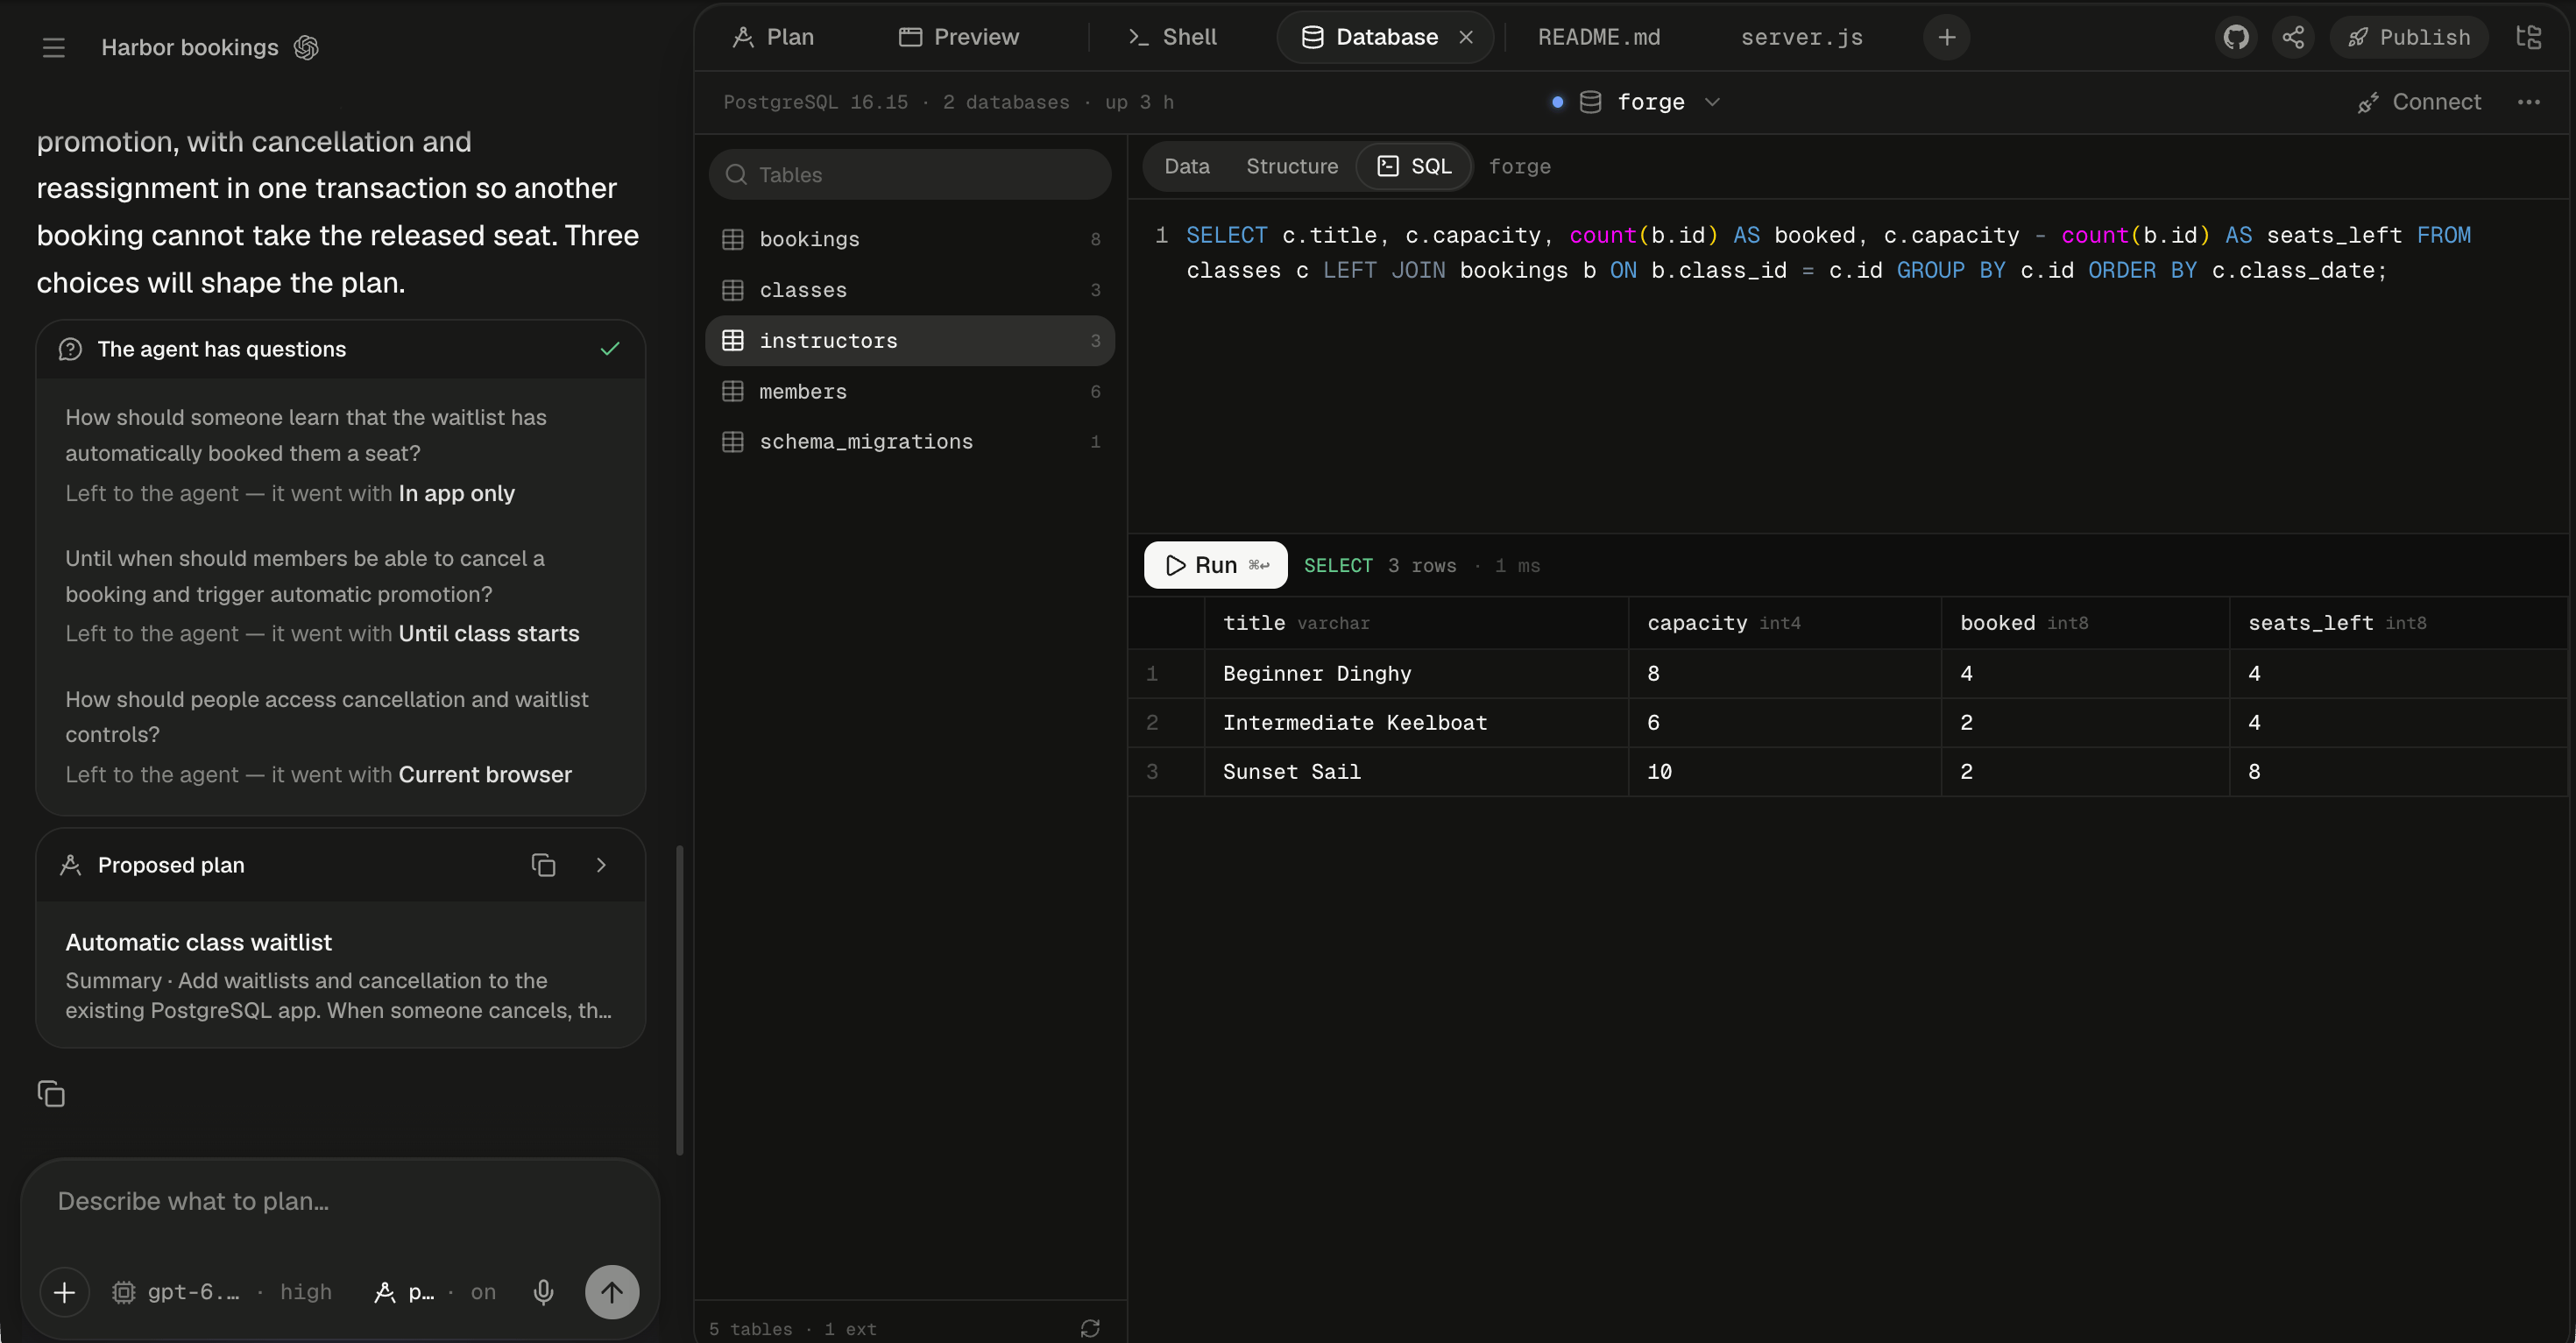Switch to the Data view
Screen dimensions: 2576x1343
pyautogui.click(x=1187, y=166)
